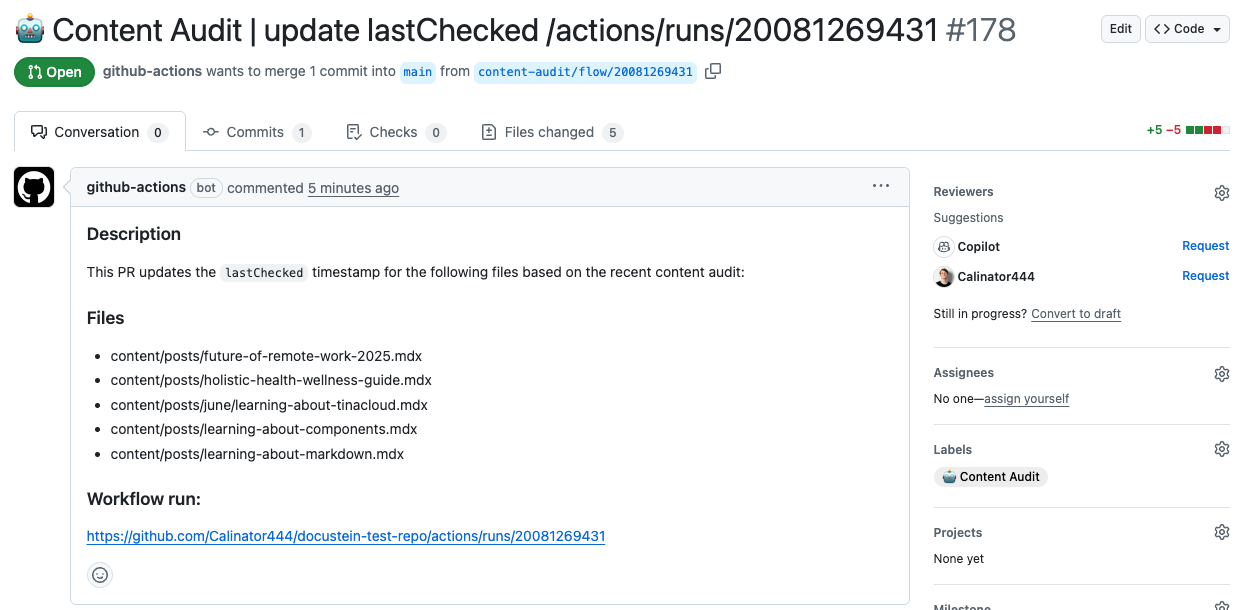The width and height of the screenshot is (1251, 610).
Task: Click the github-actions bot avatar
Action: click(33, 187)
